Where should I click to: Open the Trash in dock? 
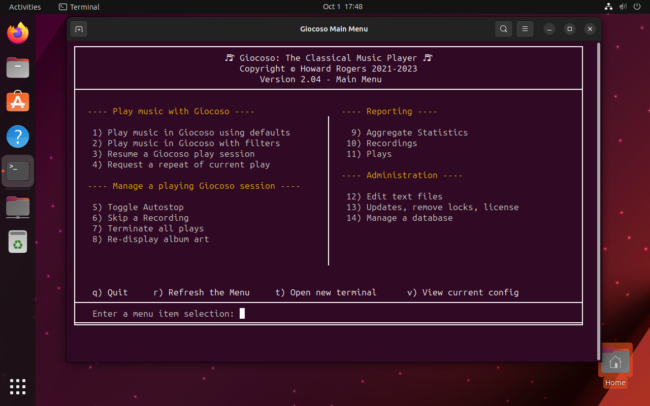(x=17, y=241)
